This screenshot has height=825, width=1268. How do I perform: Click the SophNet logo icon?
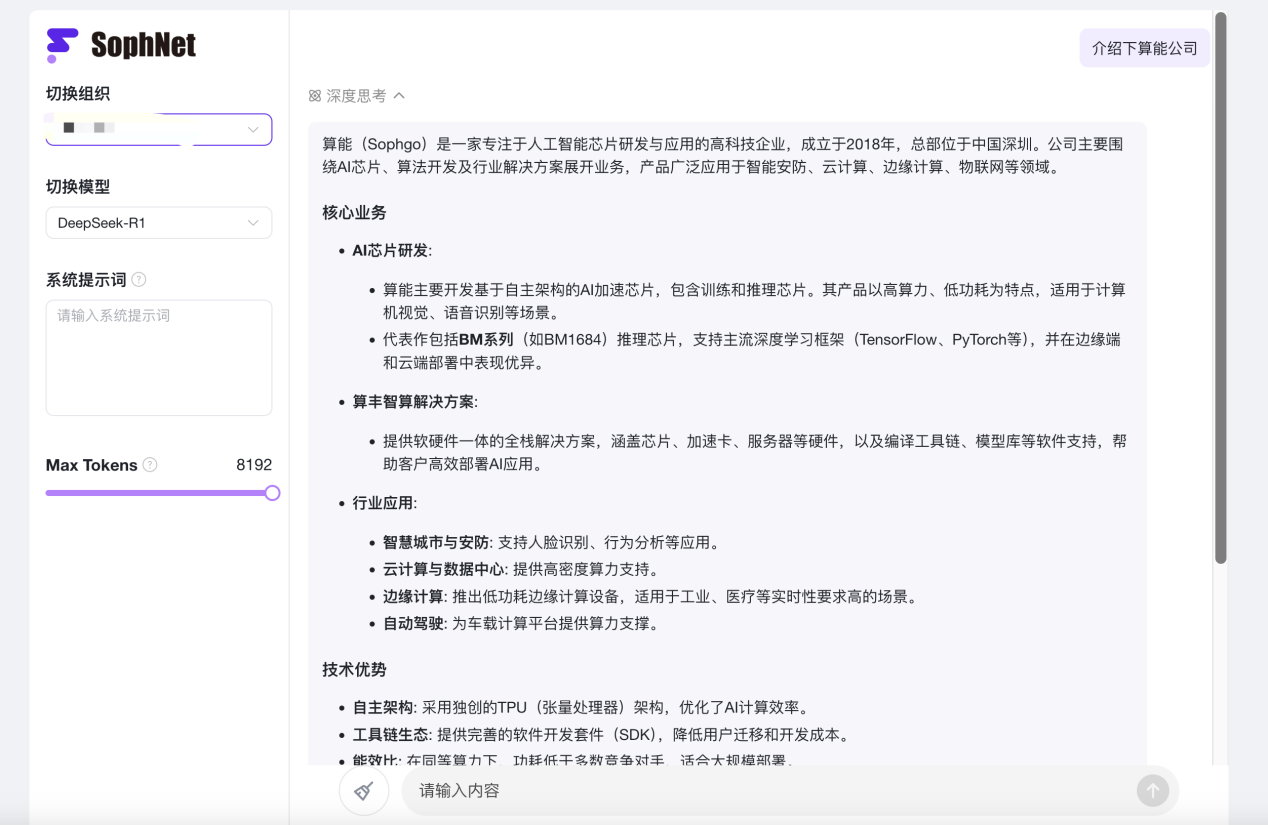click(x=62, y=45)
